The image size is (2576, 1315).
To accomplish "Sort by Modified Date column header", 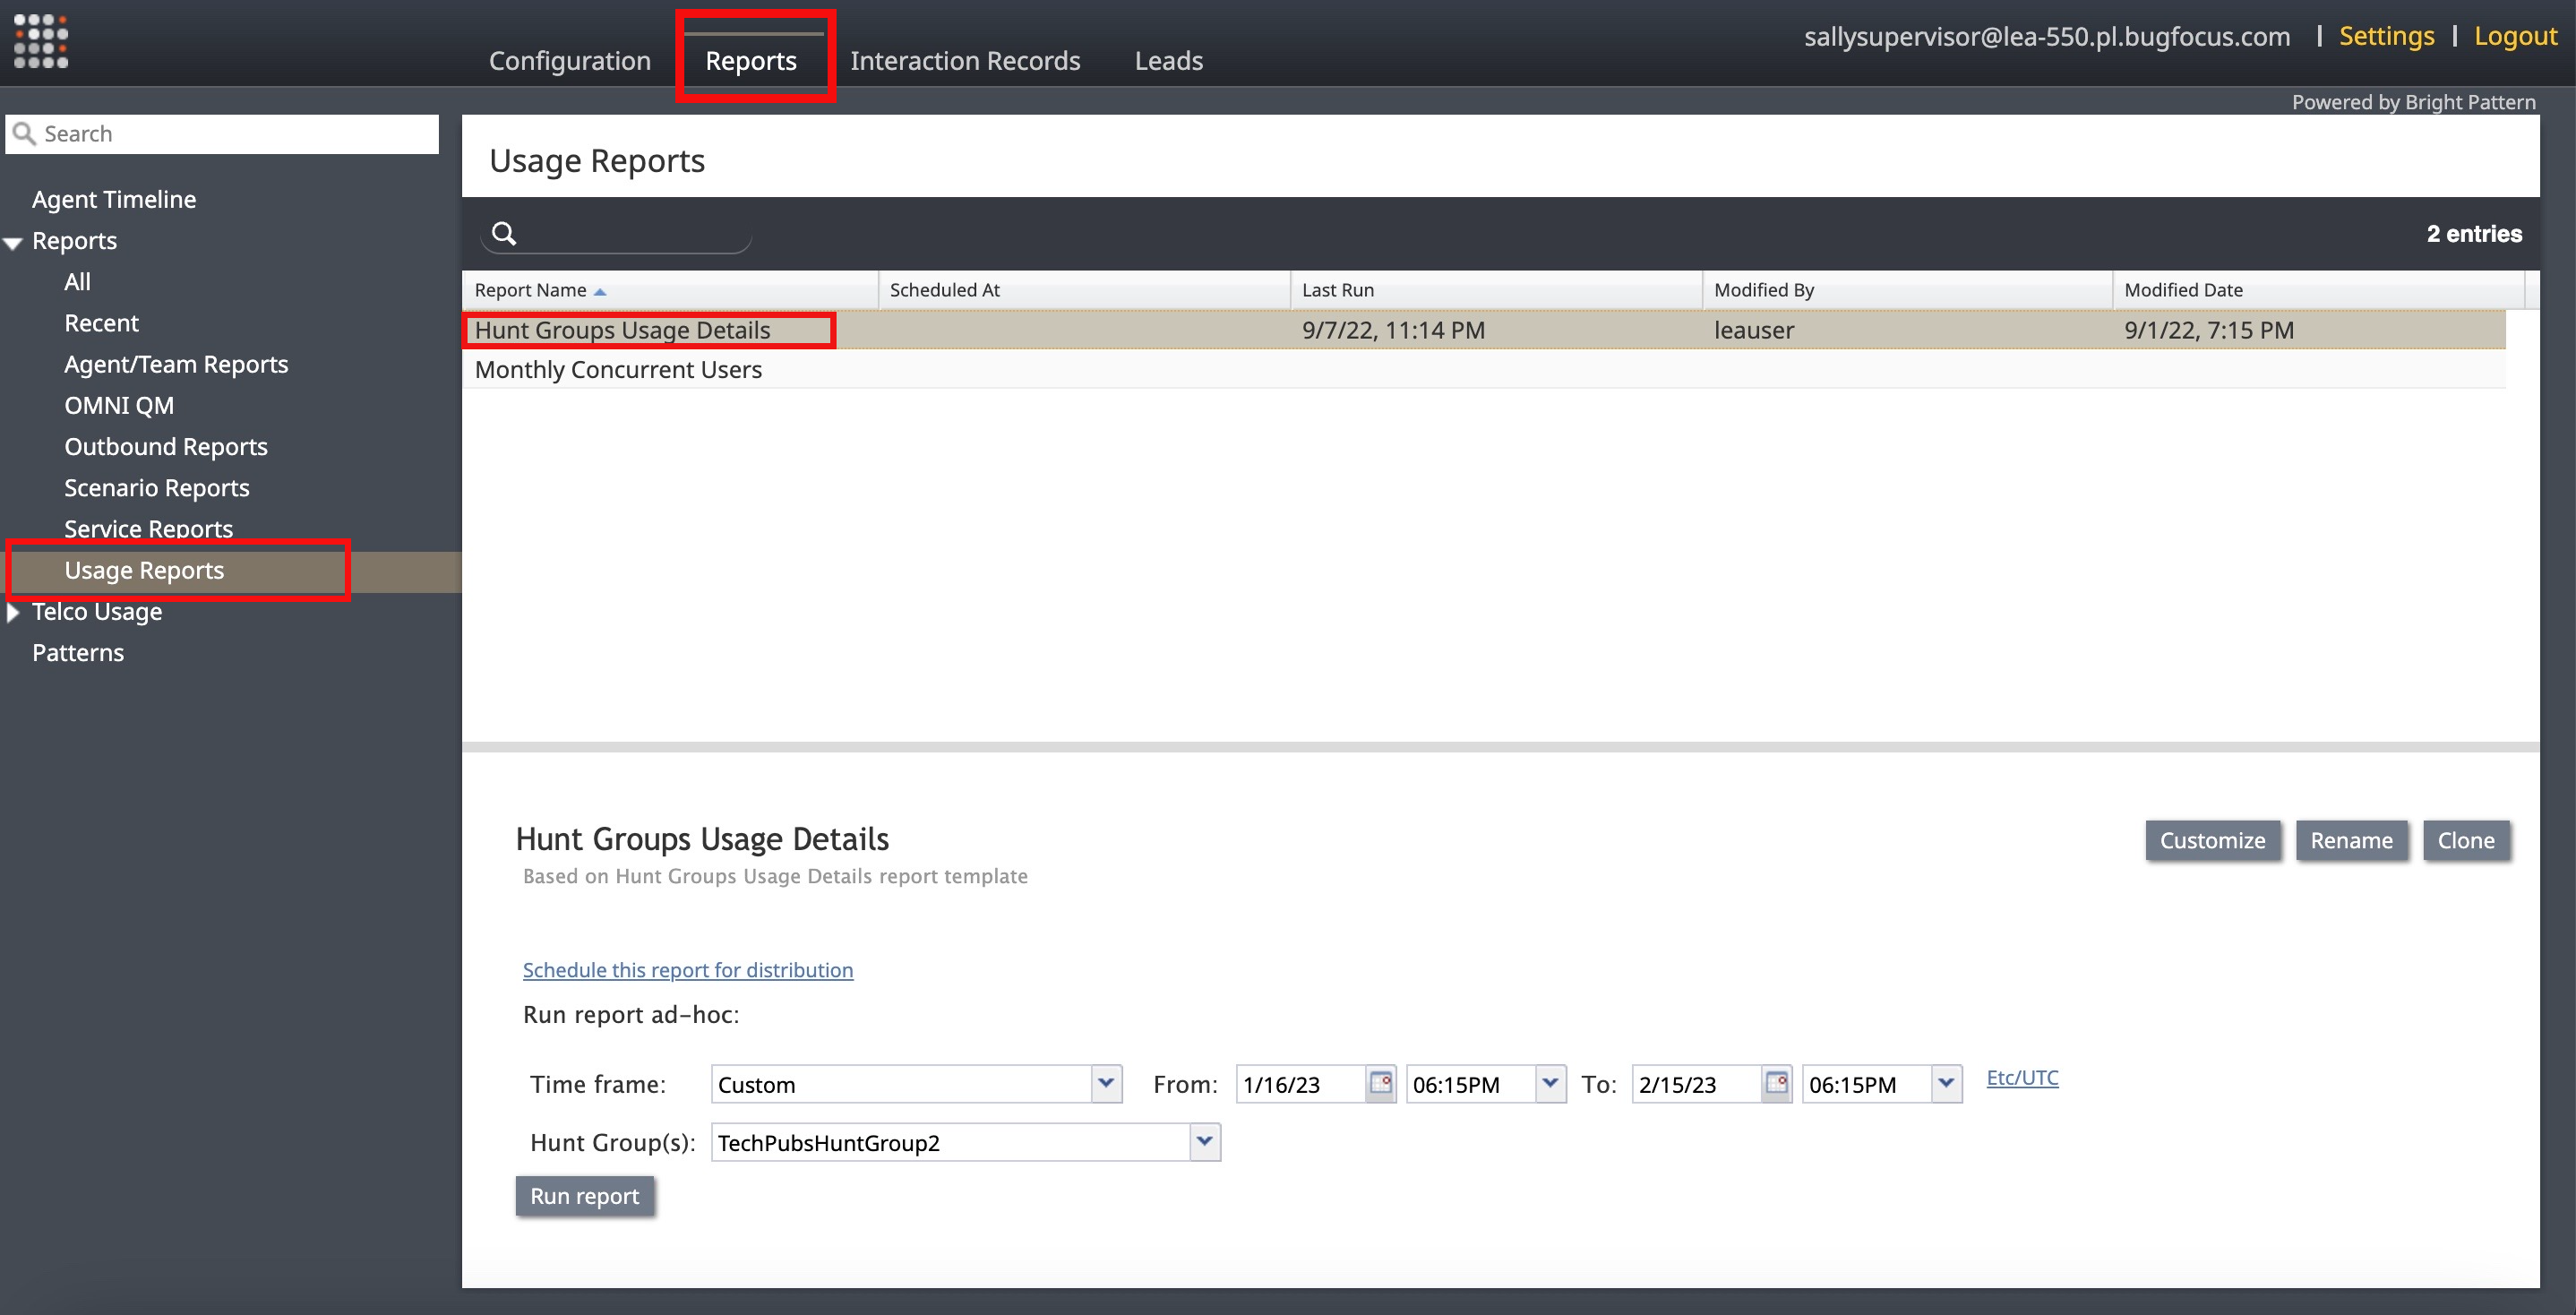I will click(x=2318, y=290).
